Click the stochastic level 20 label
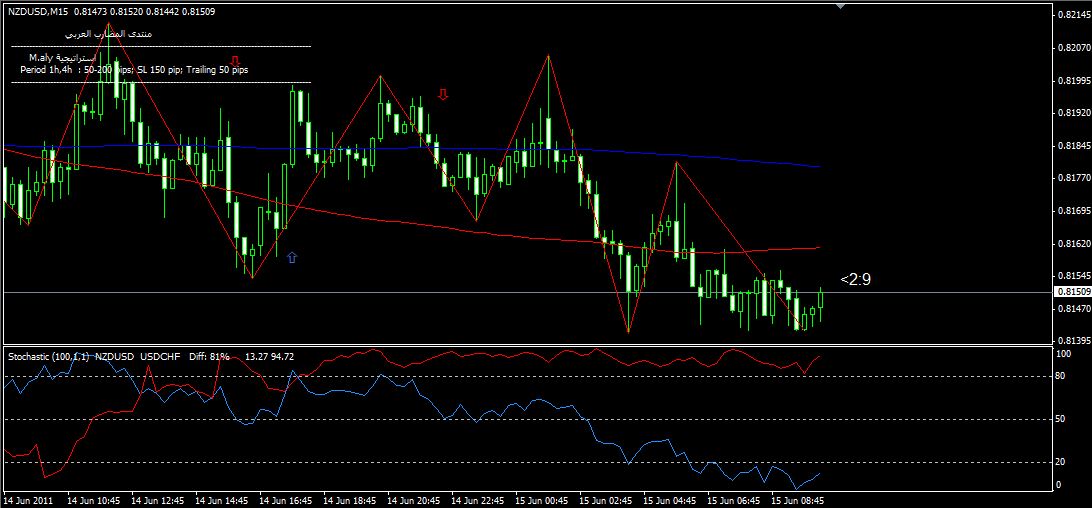 point(1061,462)
